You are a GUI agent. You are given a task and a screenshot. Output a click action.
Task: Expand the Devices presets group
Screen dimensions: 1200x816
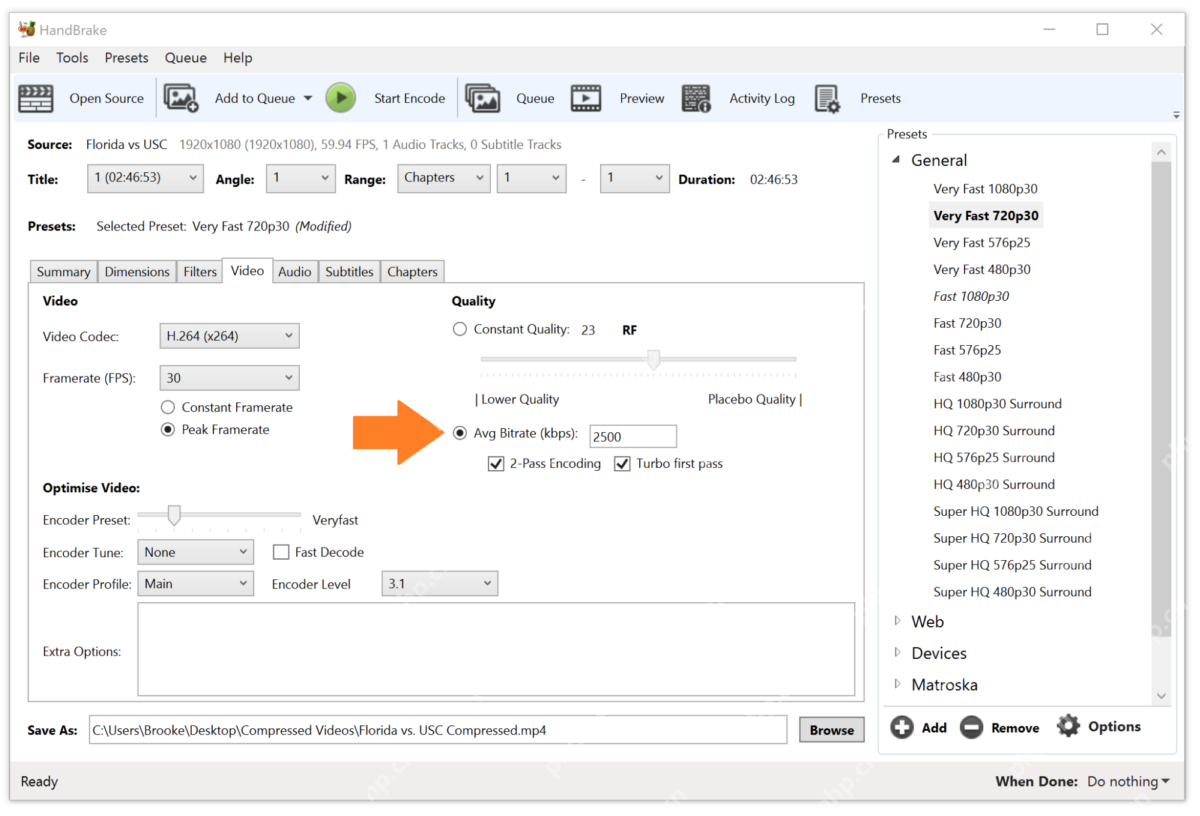click(x=897, y=653)
